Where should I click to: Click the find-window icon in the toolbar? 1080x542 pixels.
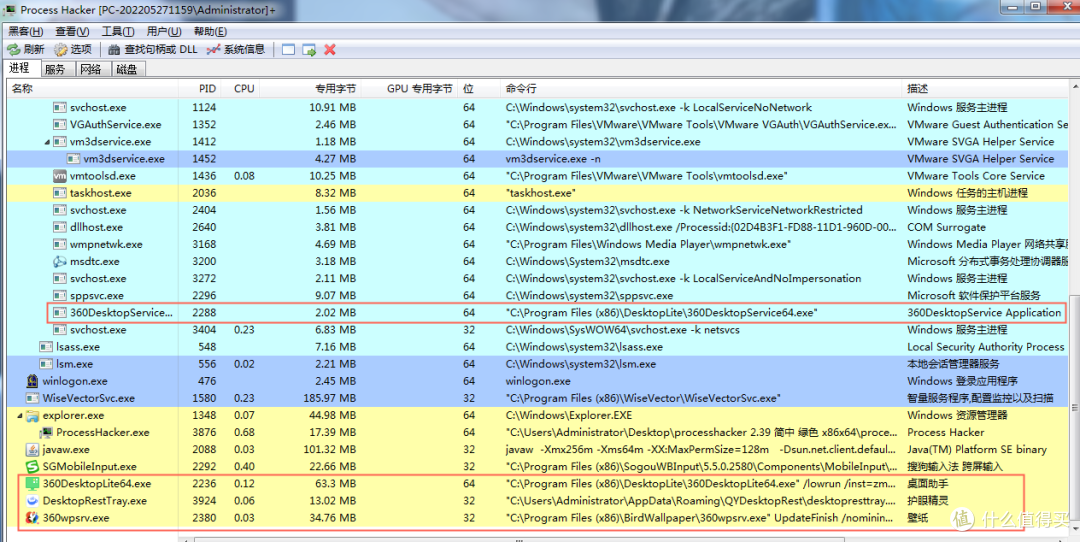289,50
